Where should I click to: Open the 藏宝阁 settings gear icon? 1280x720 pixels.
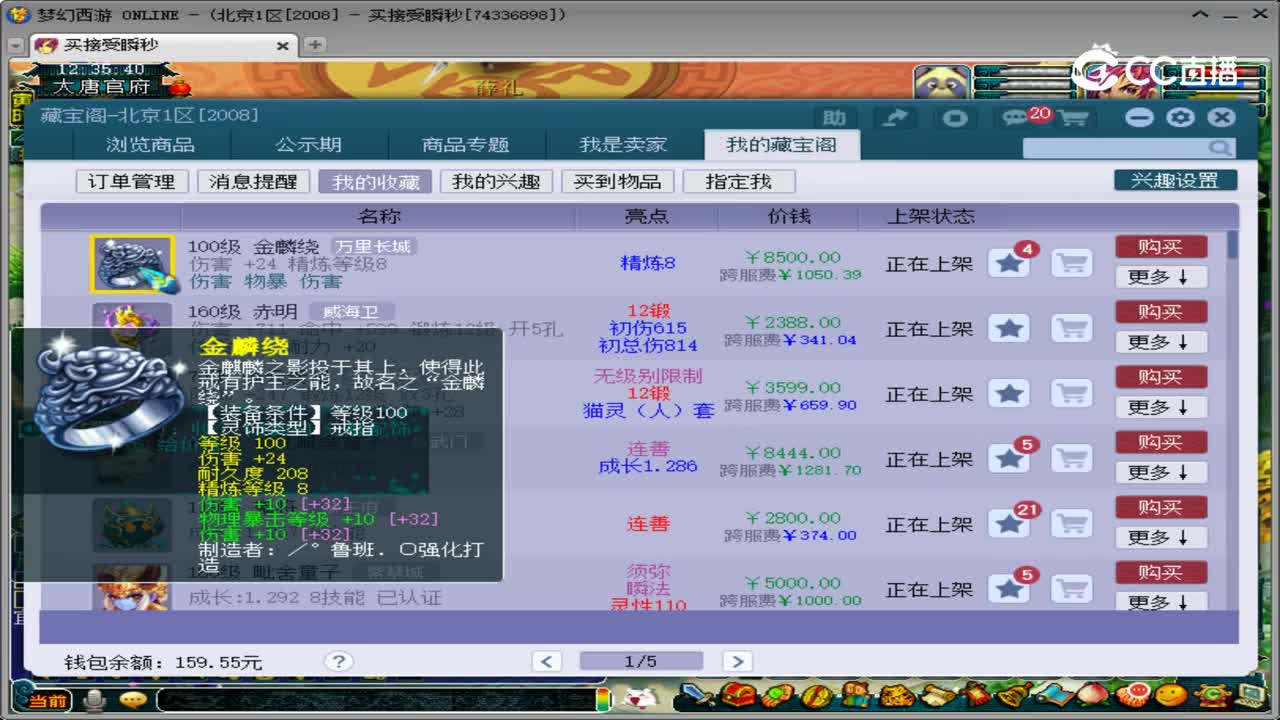(1180, 117)
